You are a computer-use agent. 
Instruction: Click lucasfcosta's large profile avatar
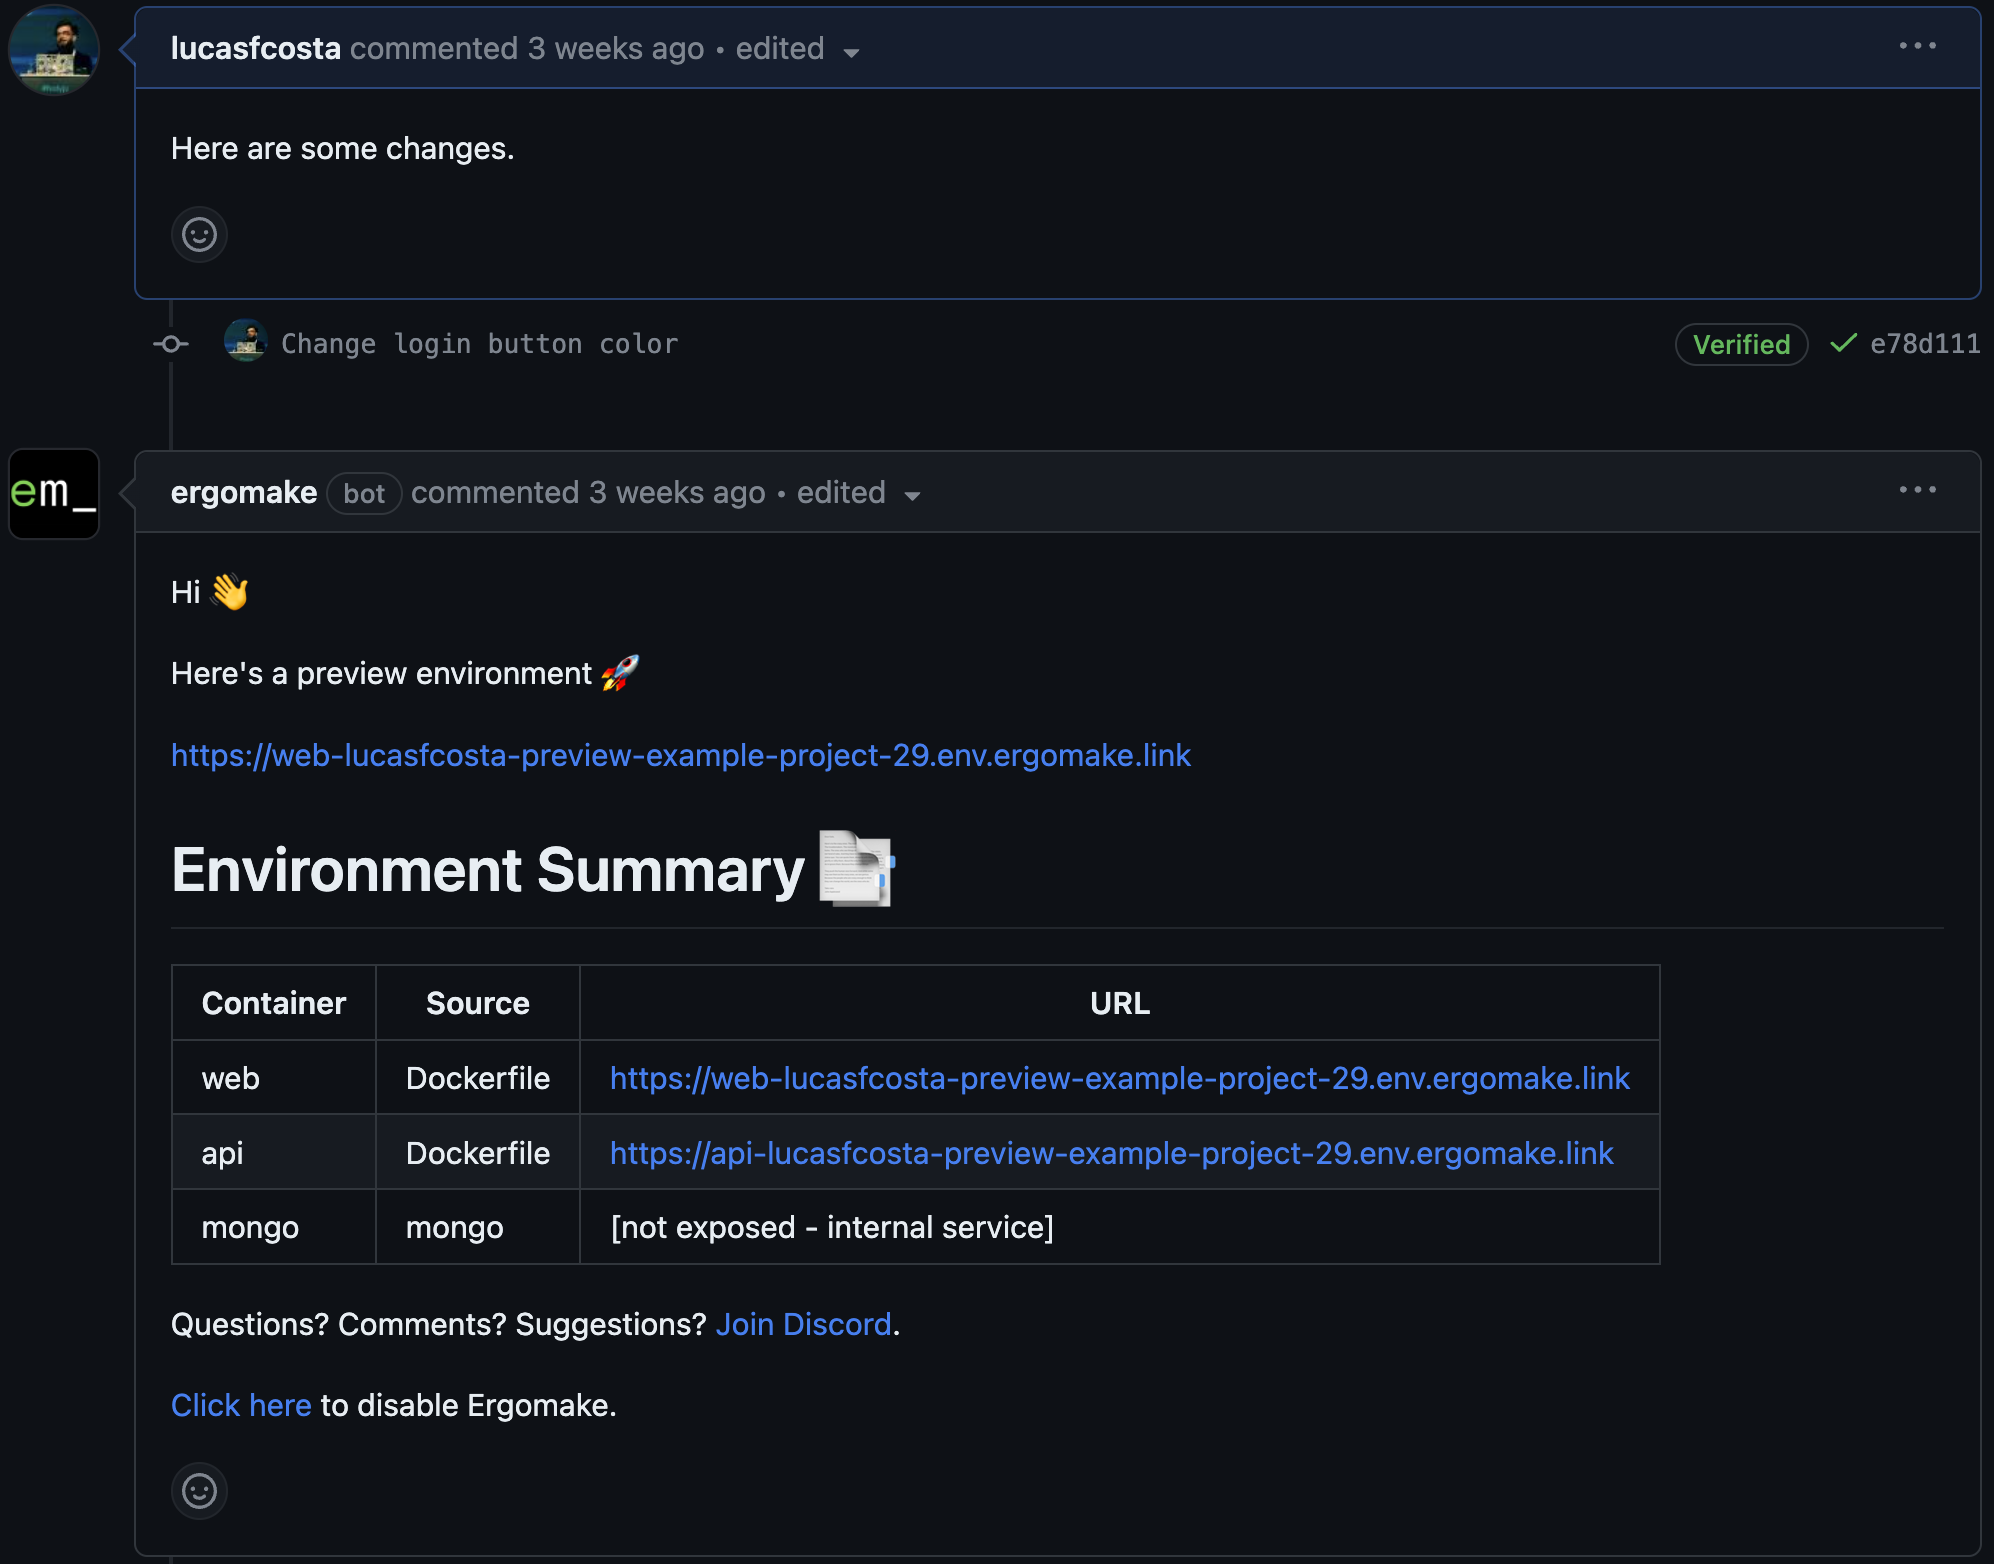point(54,50)
